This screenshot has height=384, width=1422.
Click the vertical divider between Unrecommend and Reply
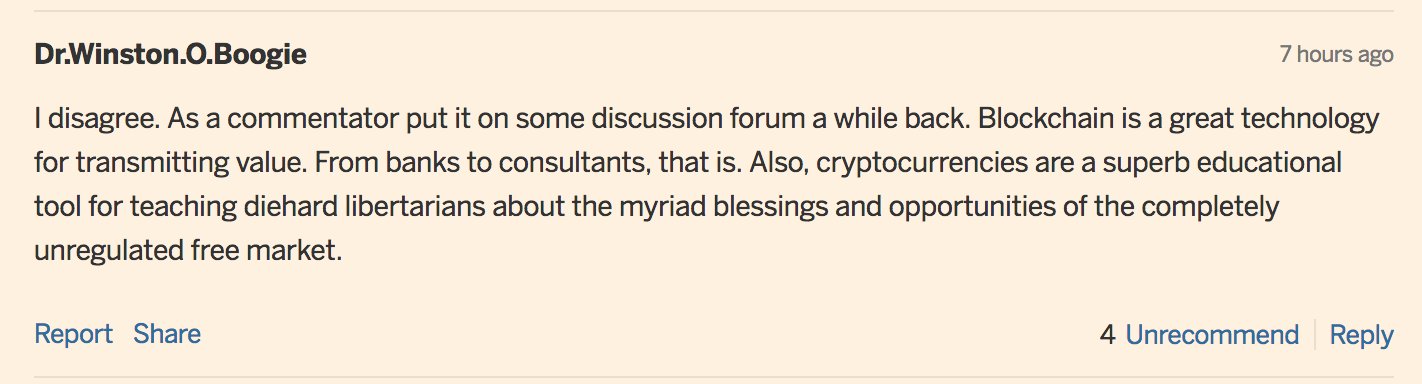pos(1314,335)
